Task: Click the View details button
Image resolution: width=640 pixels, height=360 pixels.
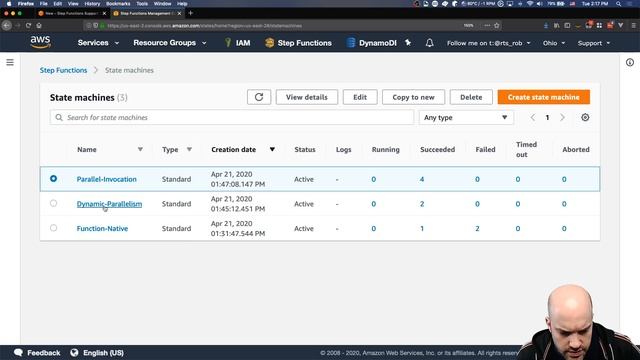Action: pos(307,97)
